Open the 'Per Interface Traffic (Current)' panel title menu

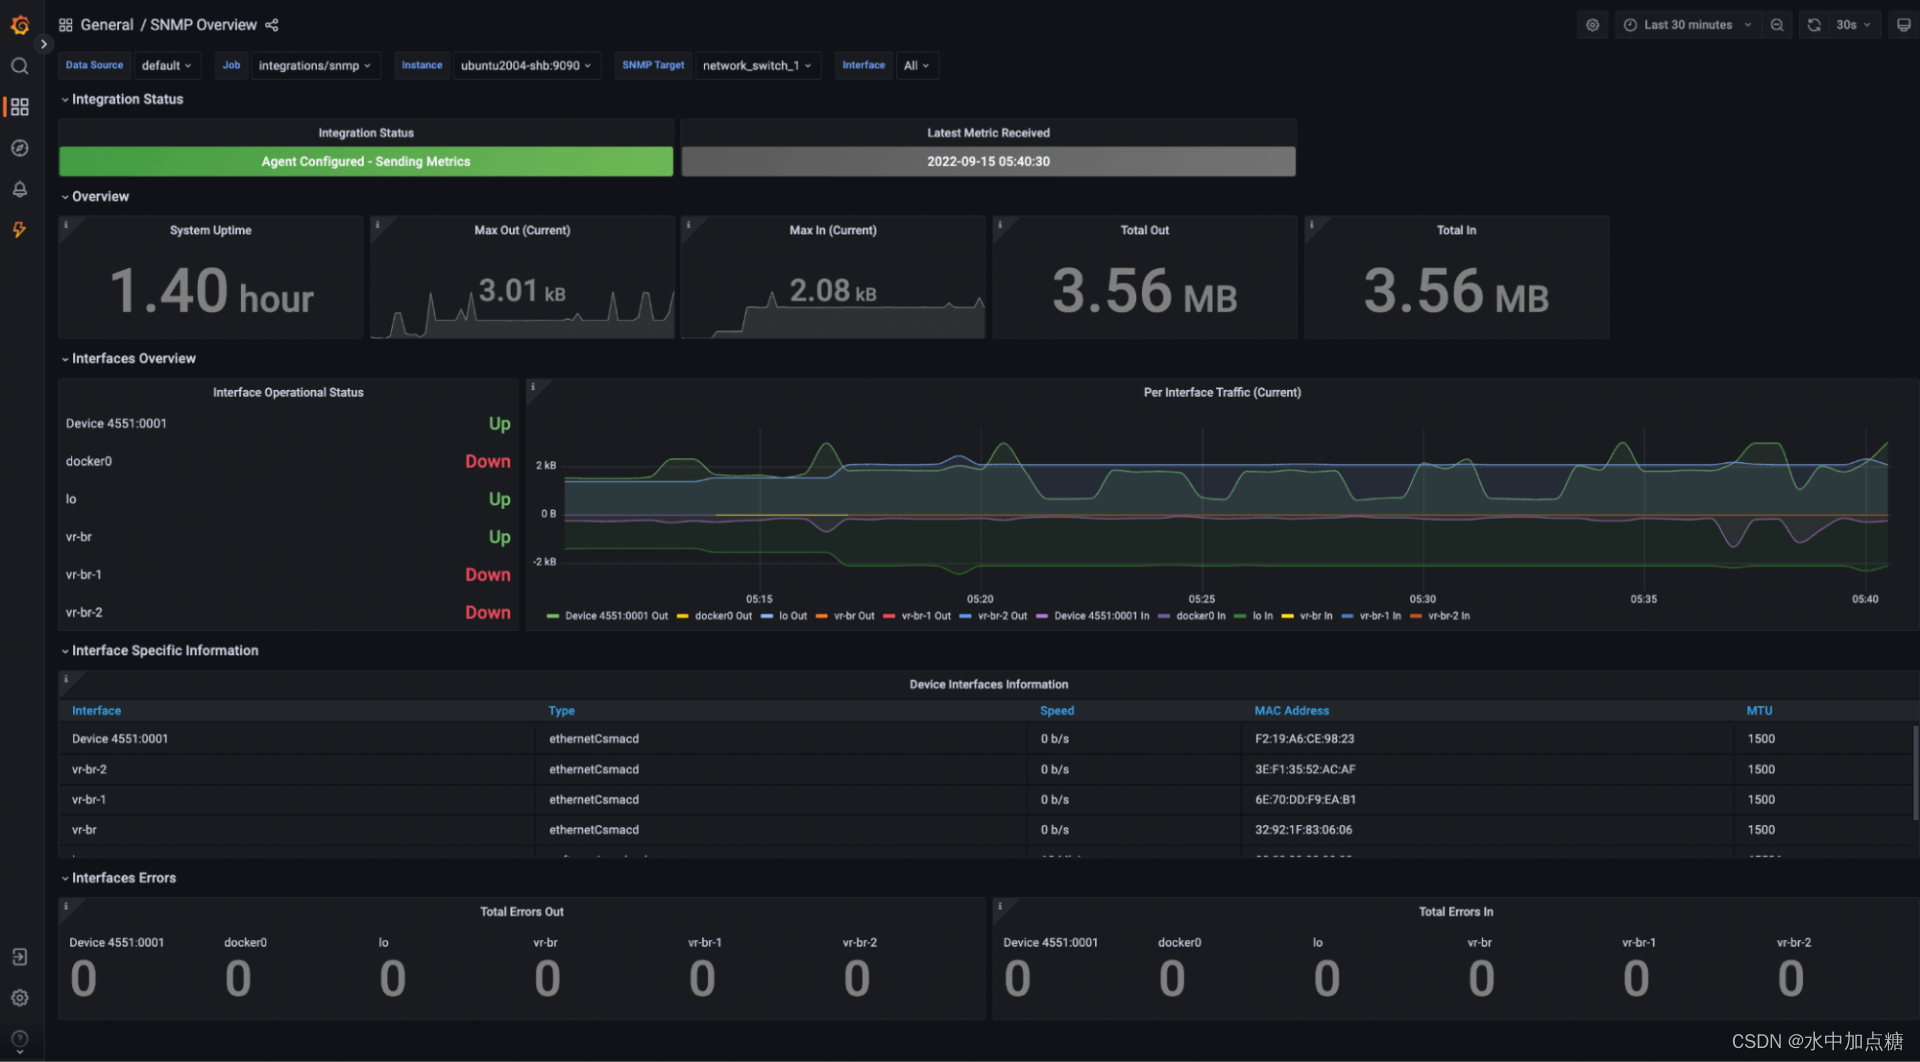point(1222,393)
